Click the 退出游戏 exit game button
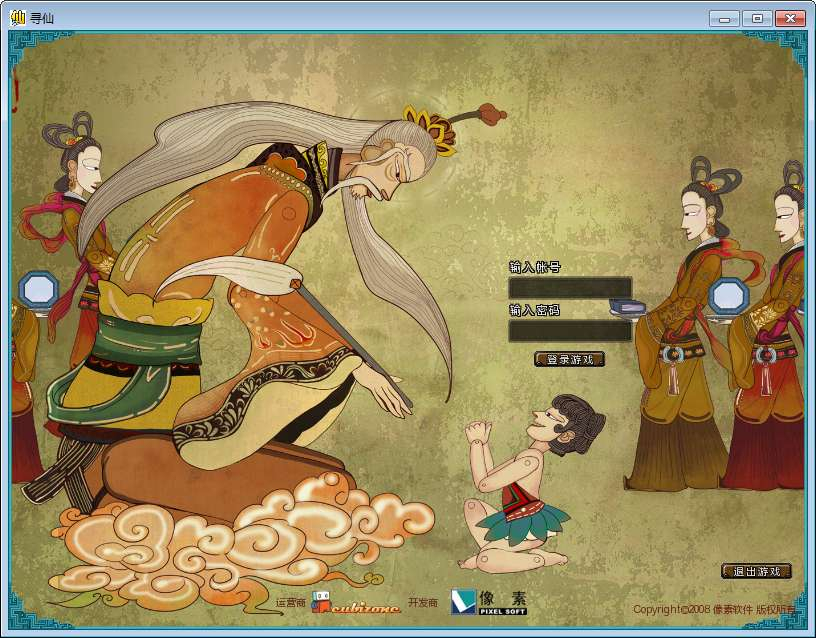Screen dimensions: 816x638 point(756,571)
